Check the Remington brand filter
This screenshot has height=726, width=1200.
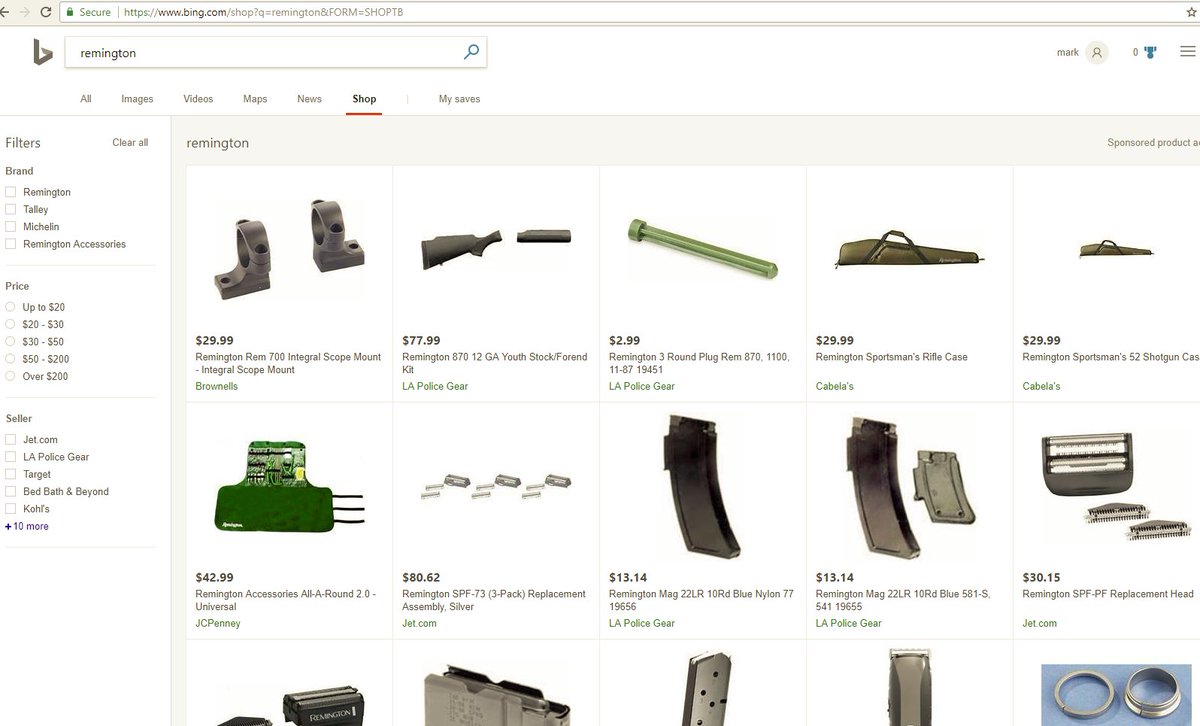pos(10,192)
